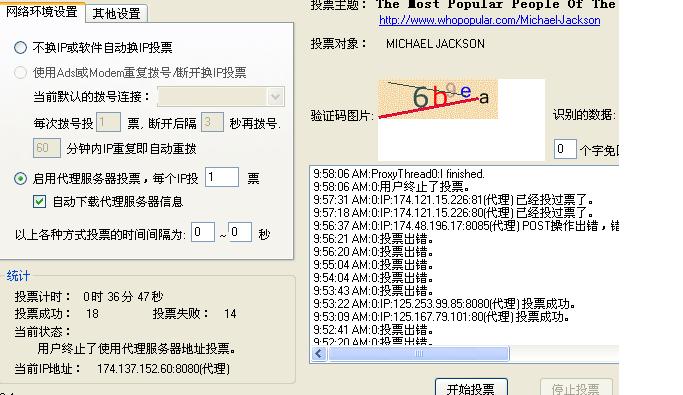683x395 pixels.
Task: Click the 60 分钟内IP重复 field
Action: point(47,148)
